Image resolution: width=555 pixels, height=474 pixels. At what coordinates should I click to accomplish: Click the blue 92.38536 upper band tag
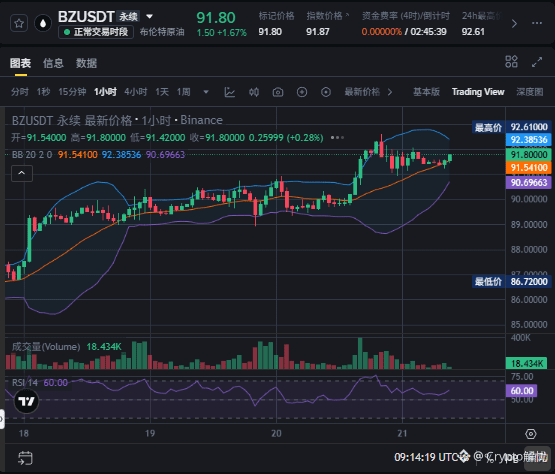pos(528,140)
